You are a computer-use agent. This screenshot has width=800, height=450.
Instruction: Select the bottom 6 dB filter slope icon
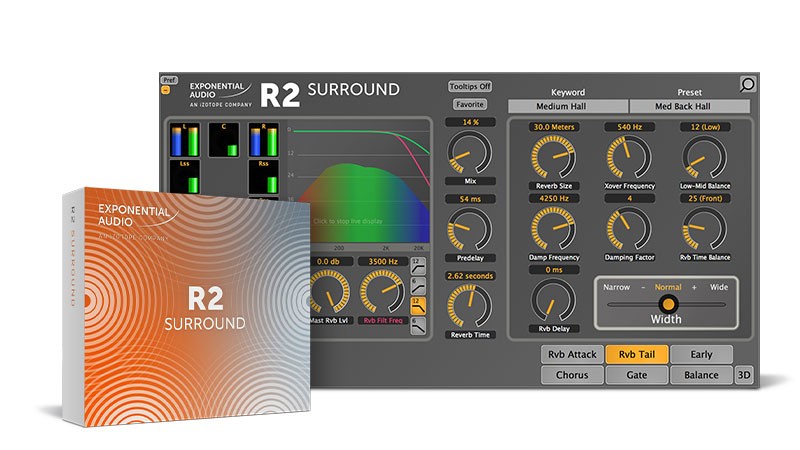[x=418, y=326]
